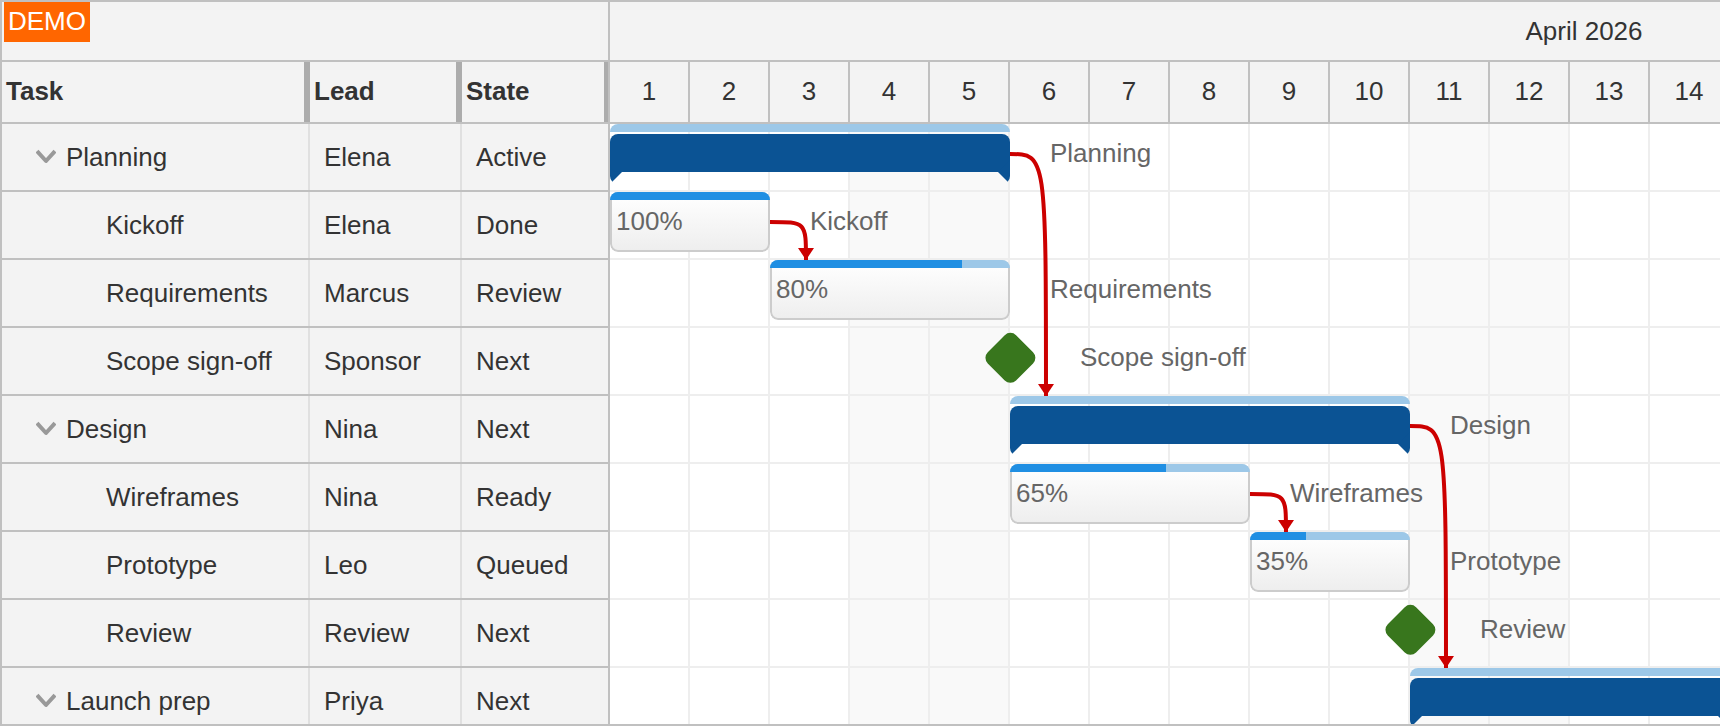Collapse the Design task group
Viewport: 1720px width, 726px height.
44,428
